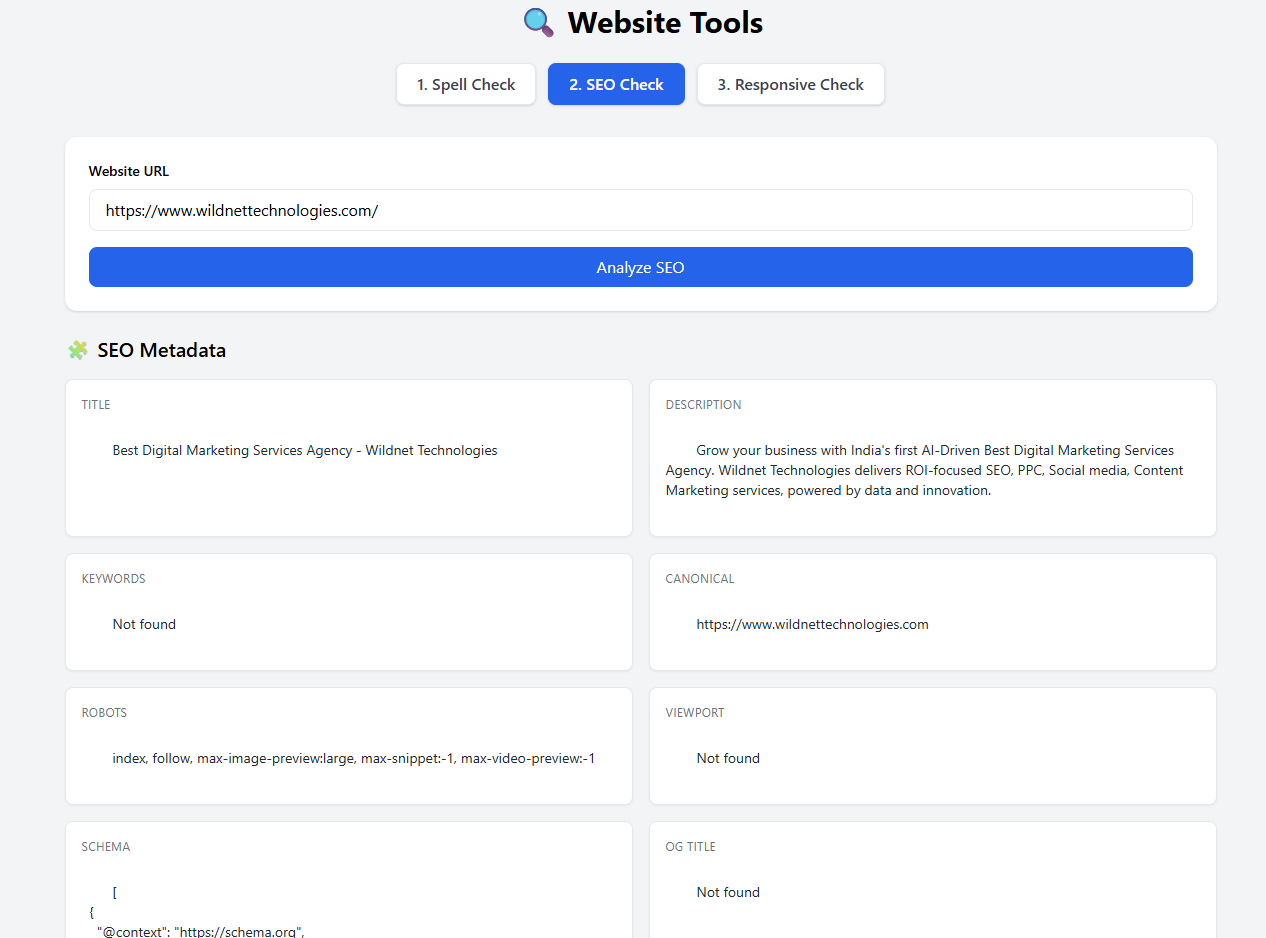Click the Website Tools page title

664,22
